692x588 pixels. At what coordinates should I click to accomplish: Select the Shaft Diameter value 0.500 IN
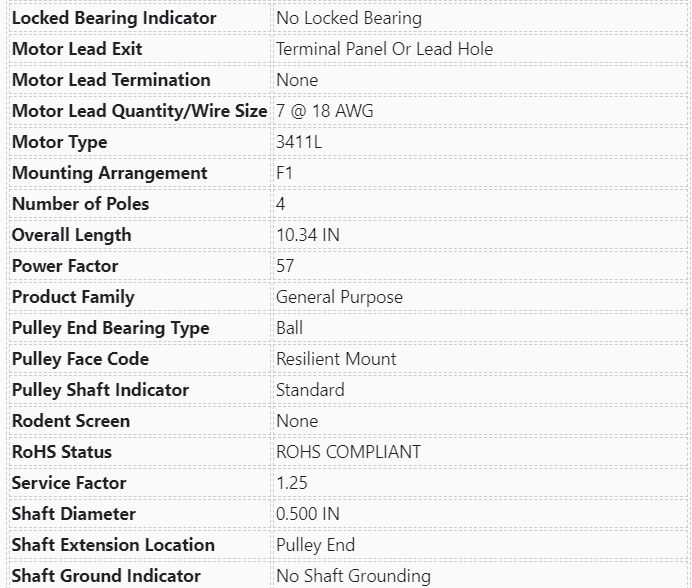pos(308,514)
